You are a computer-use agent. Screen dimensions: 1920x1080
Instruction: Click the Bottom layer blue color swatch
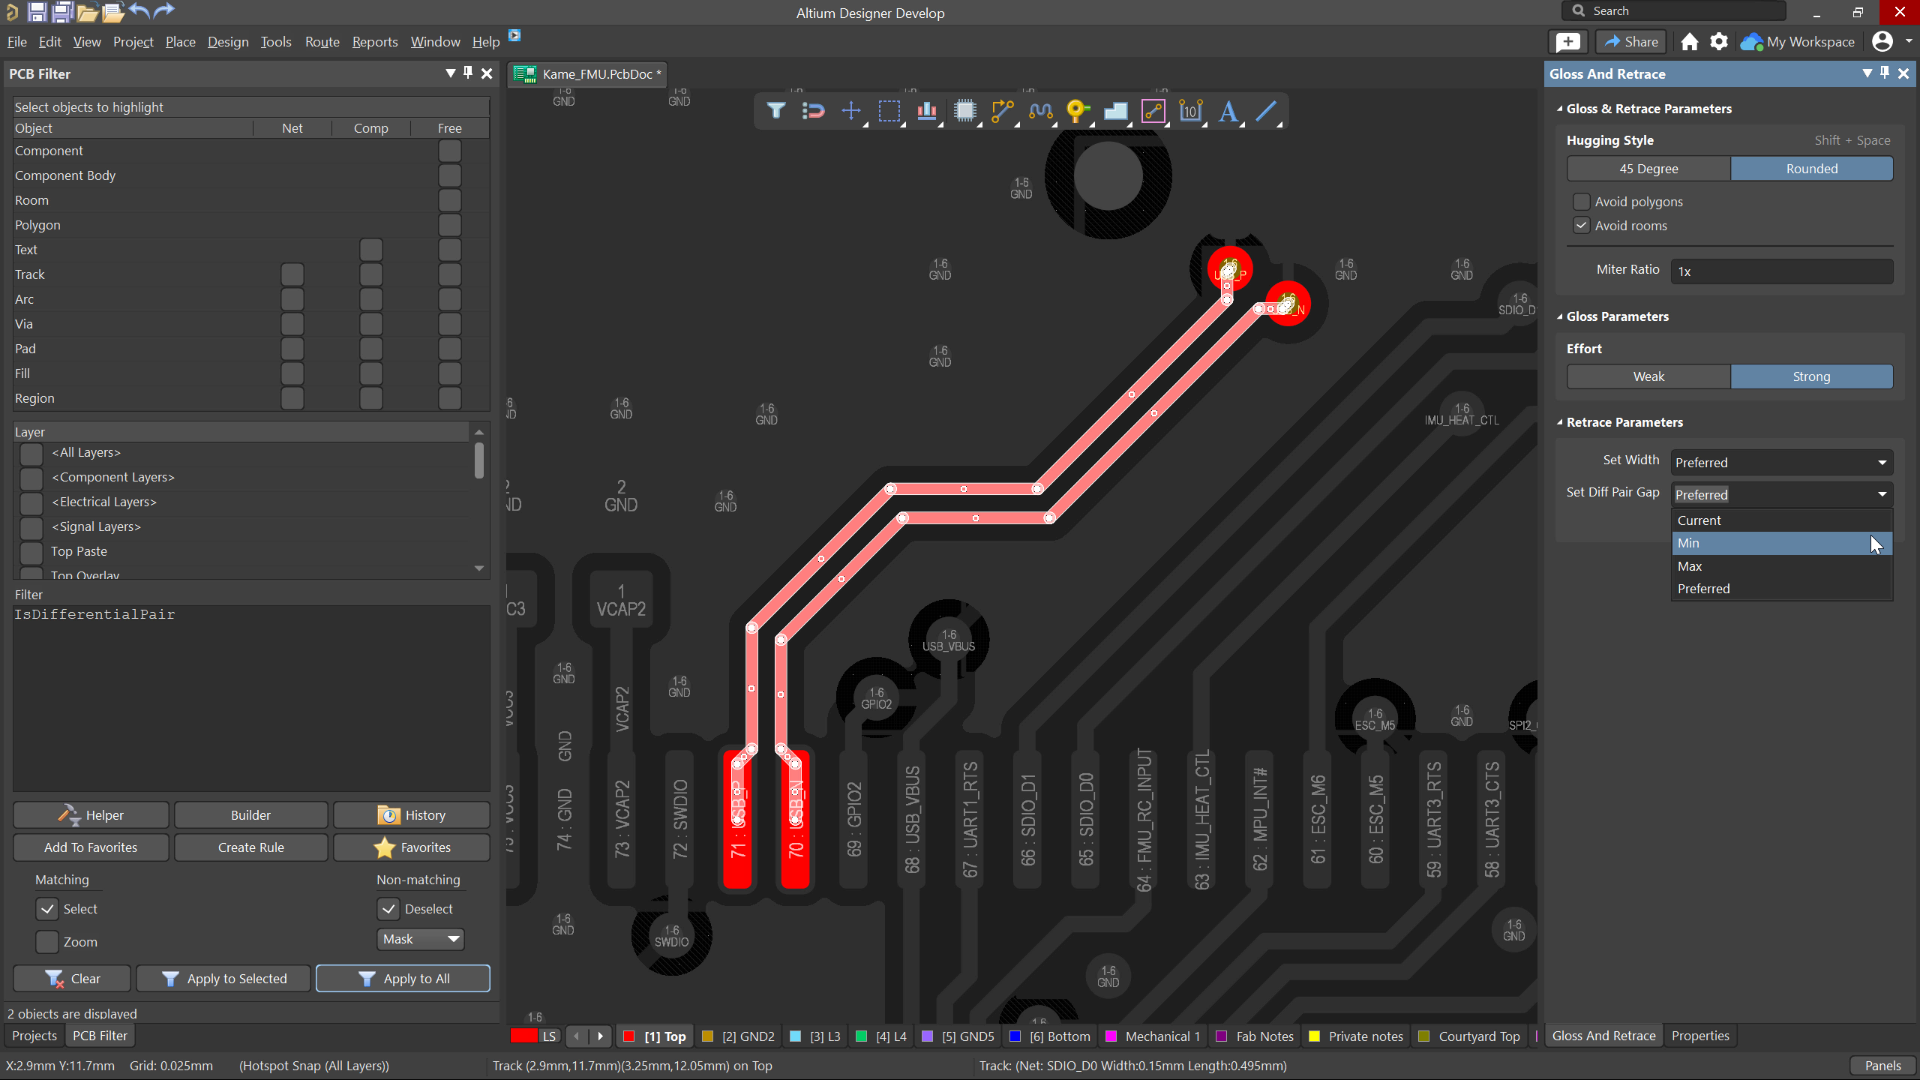1015,1037
